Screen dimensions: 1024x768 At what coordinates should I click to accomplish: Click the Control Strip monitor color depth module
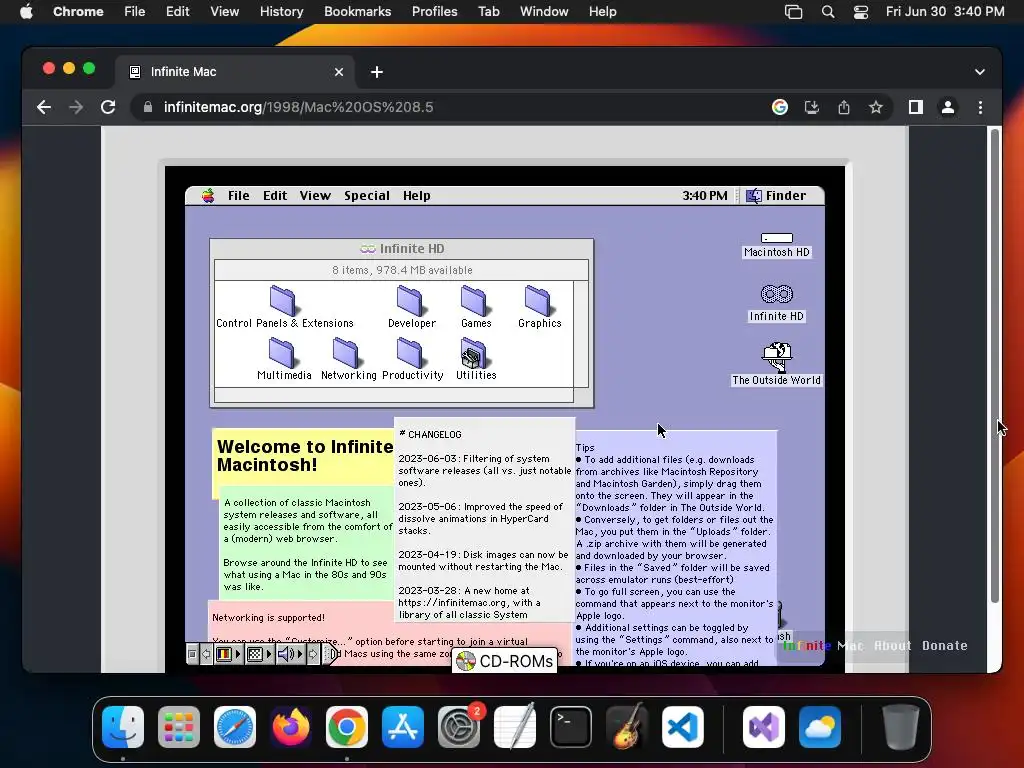[x=223, y=654]
